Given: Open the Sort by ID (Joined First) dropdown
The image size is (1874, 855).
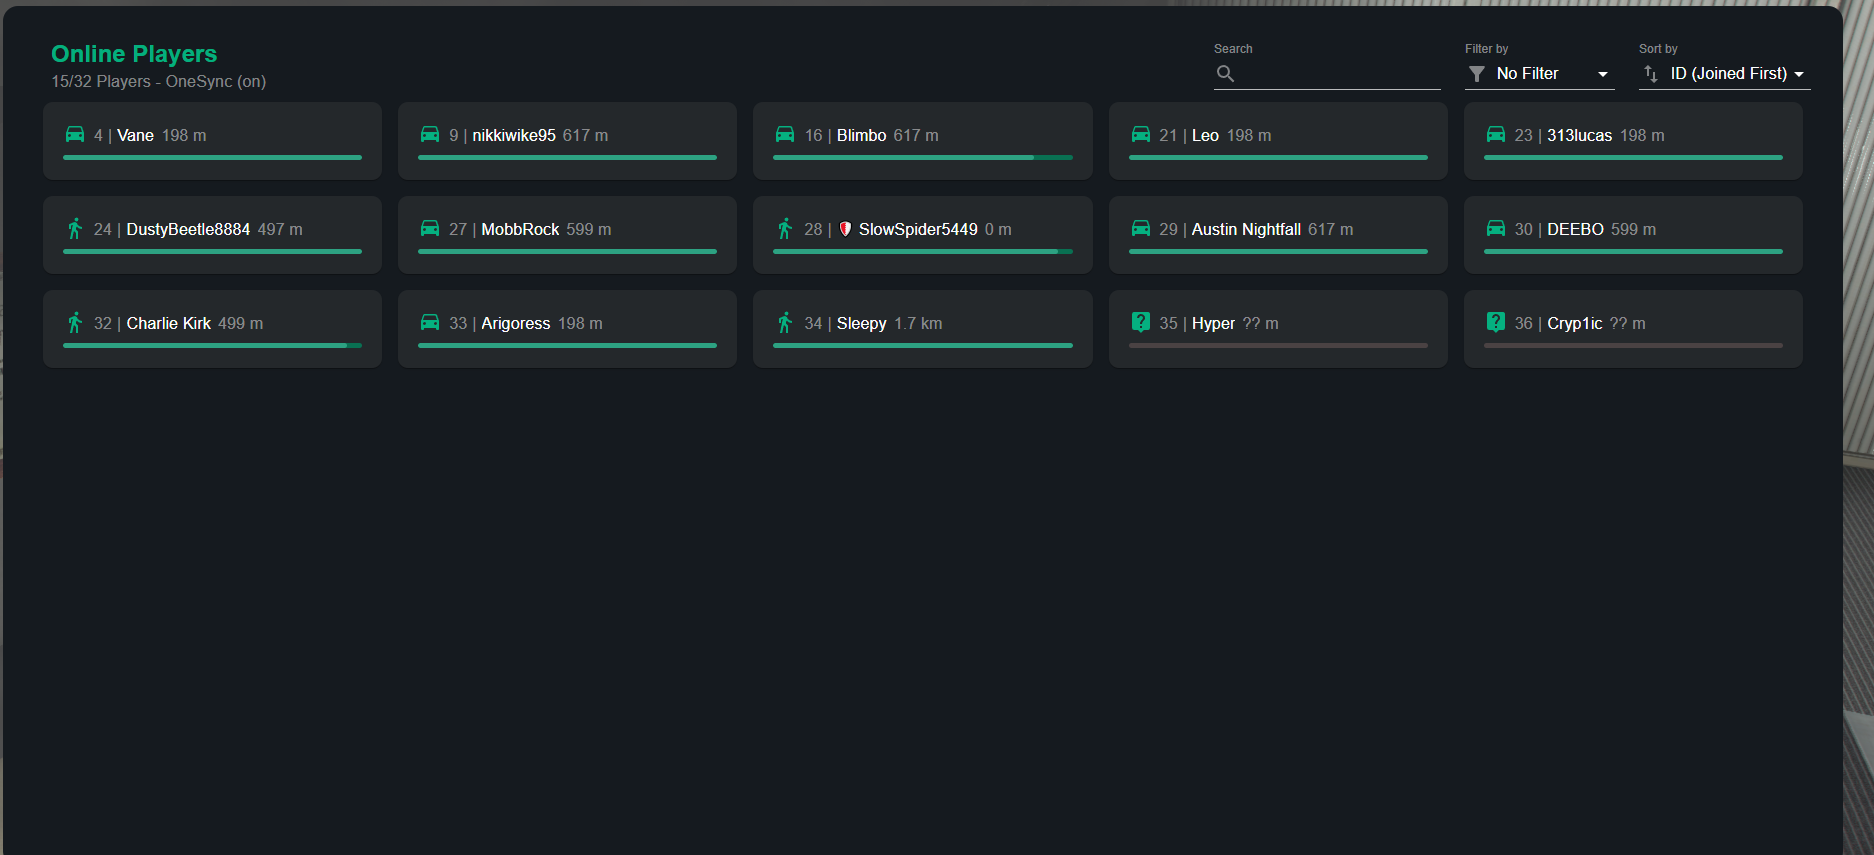Looking at the screenshot, I should (x=1725, y=74).
